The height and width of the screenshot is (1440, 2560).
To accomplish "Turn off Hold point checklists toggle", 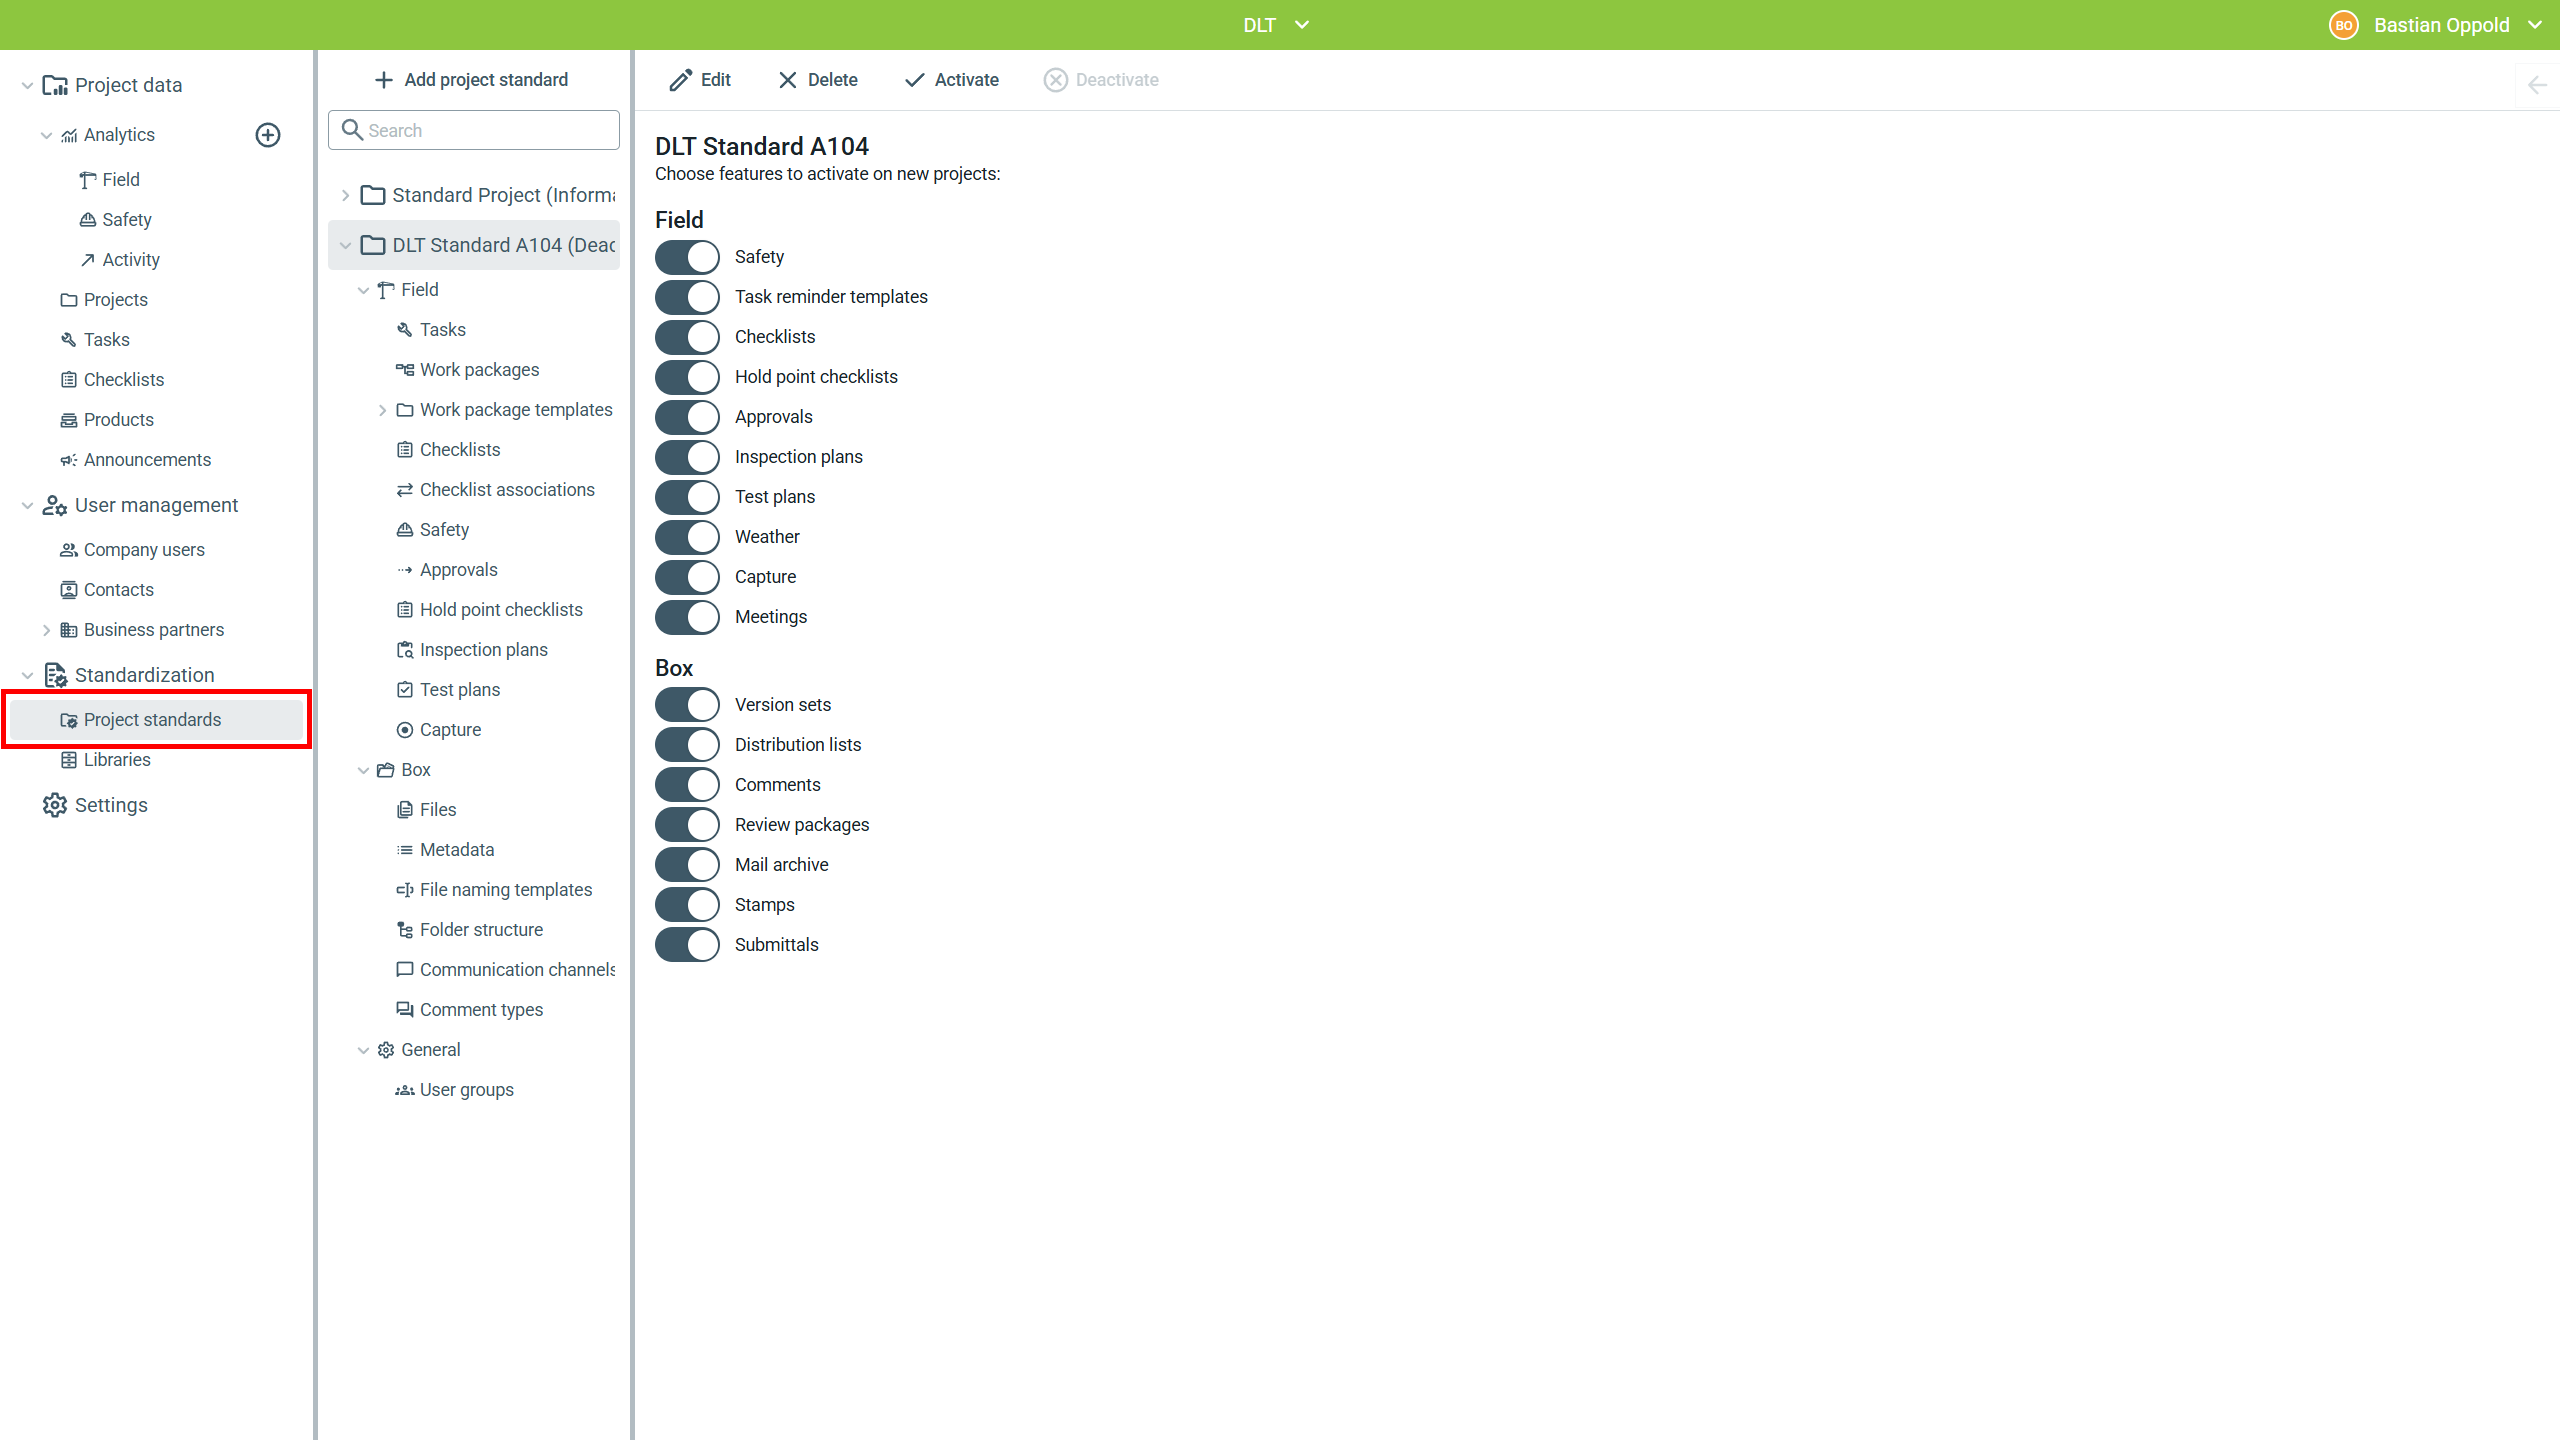I will 687,377.
